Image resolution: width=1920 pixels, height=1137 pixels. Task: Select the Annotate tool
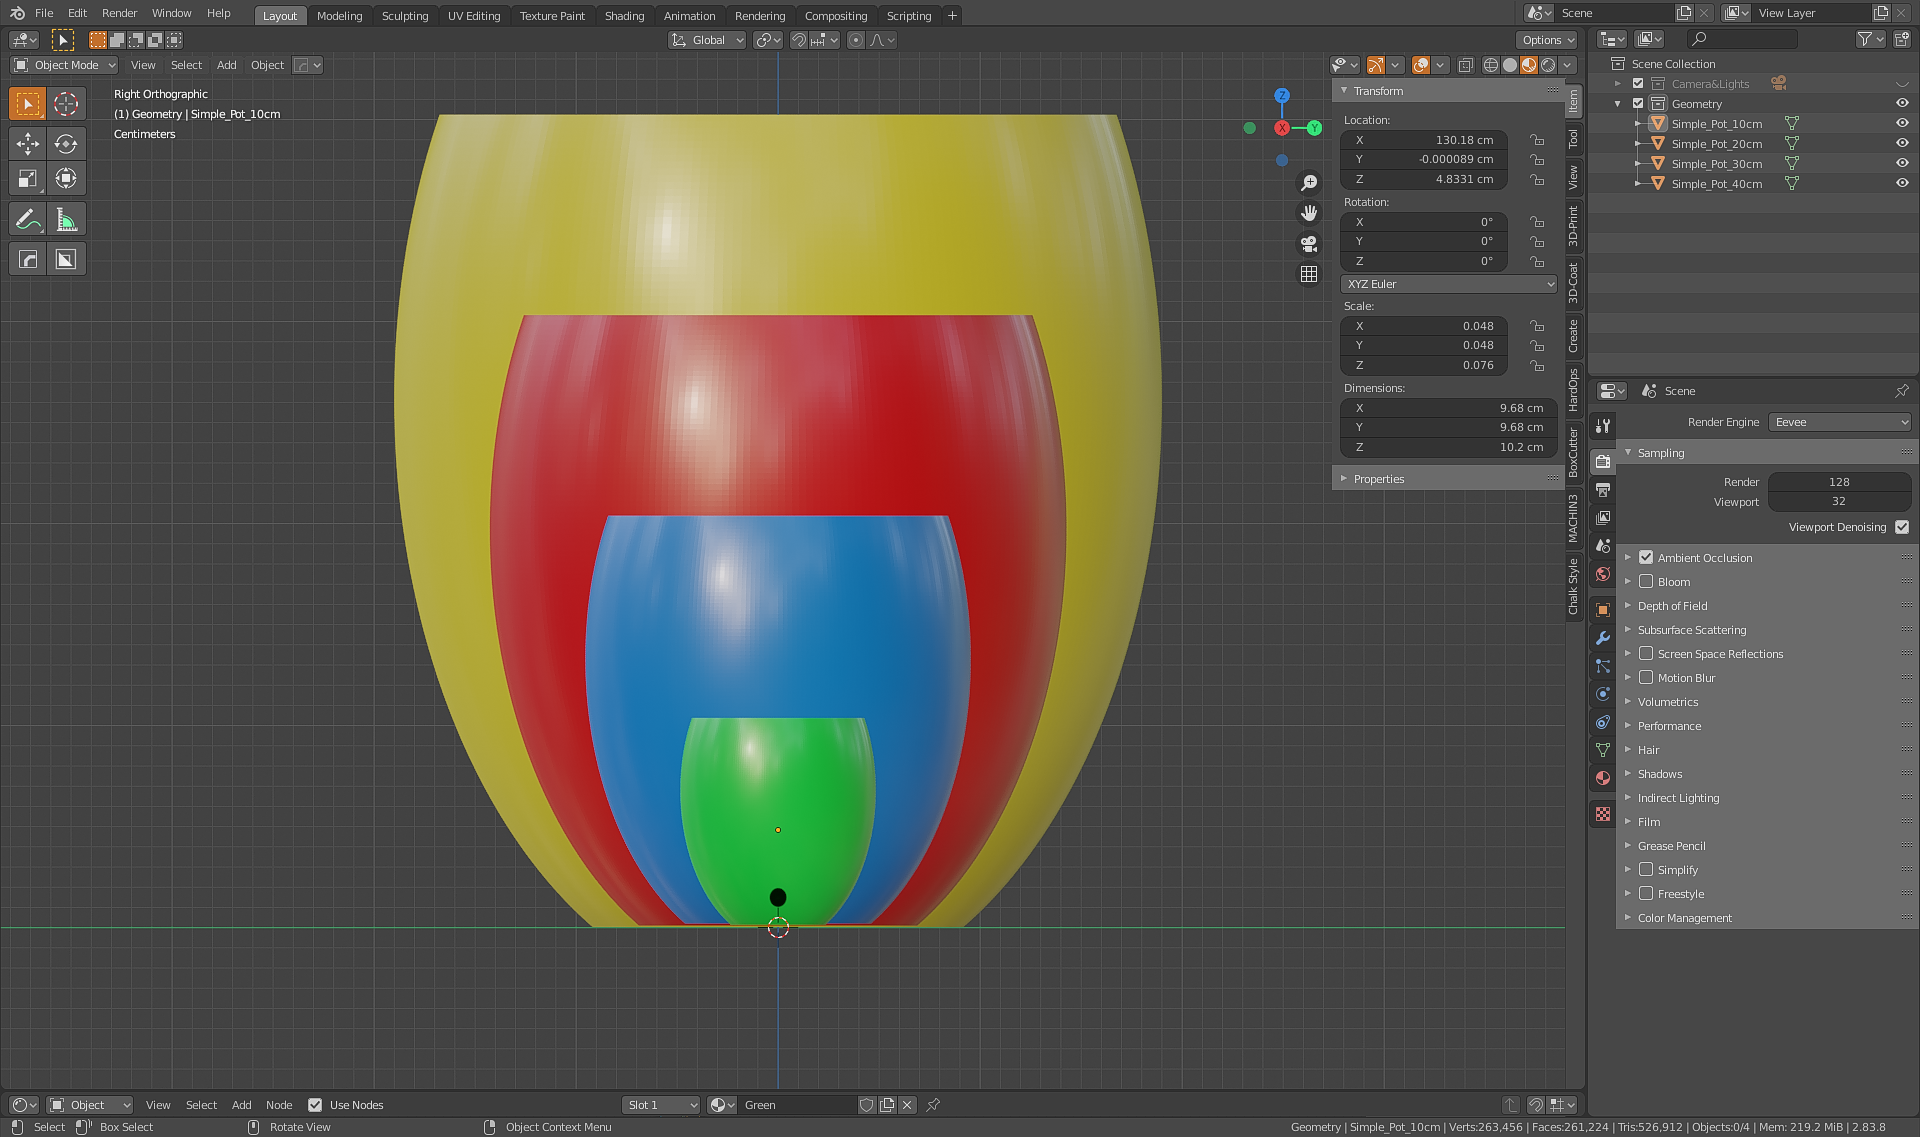pos(27,220)
